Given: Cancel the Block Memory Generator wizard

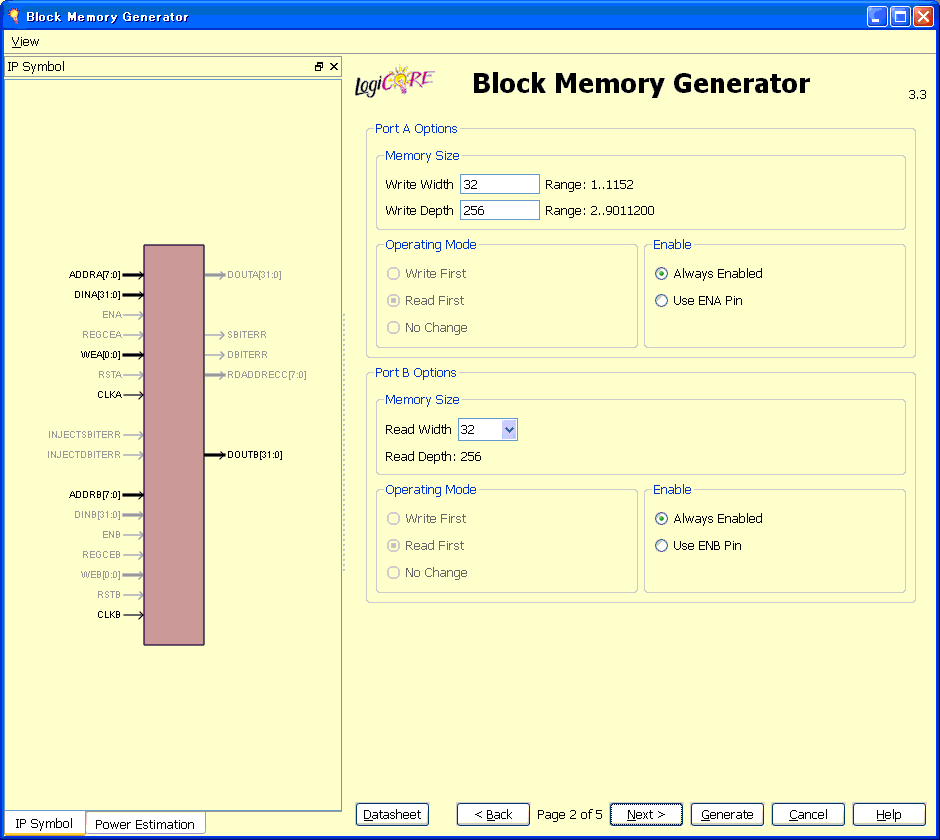Looking at the screenshot, I should click(808, 814).
